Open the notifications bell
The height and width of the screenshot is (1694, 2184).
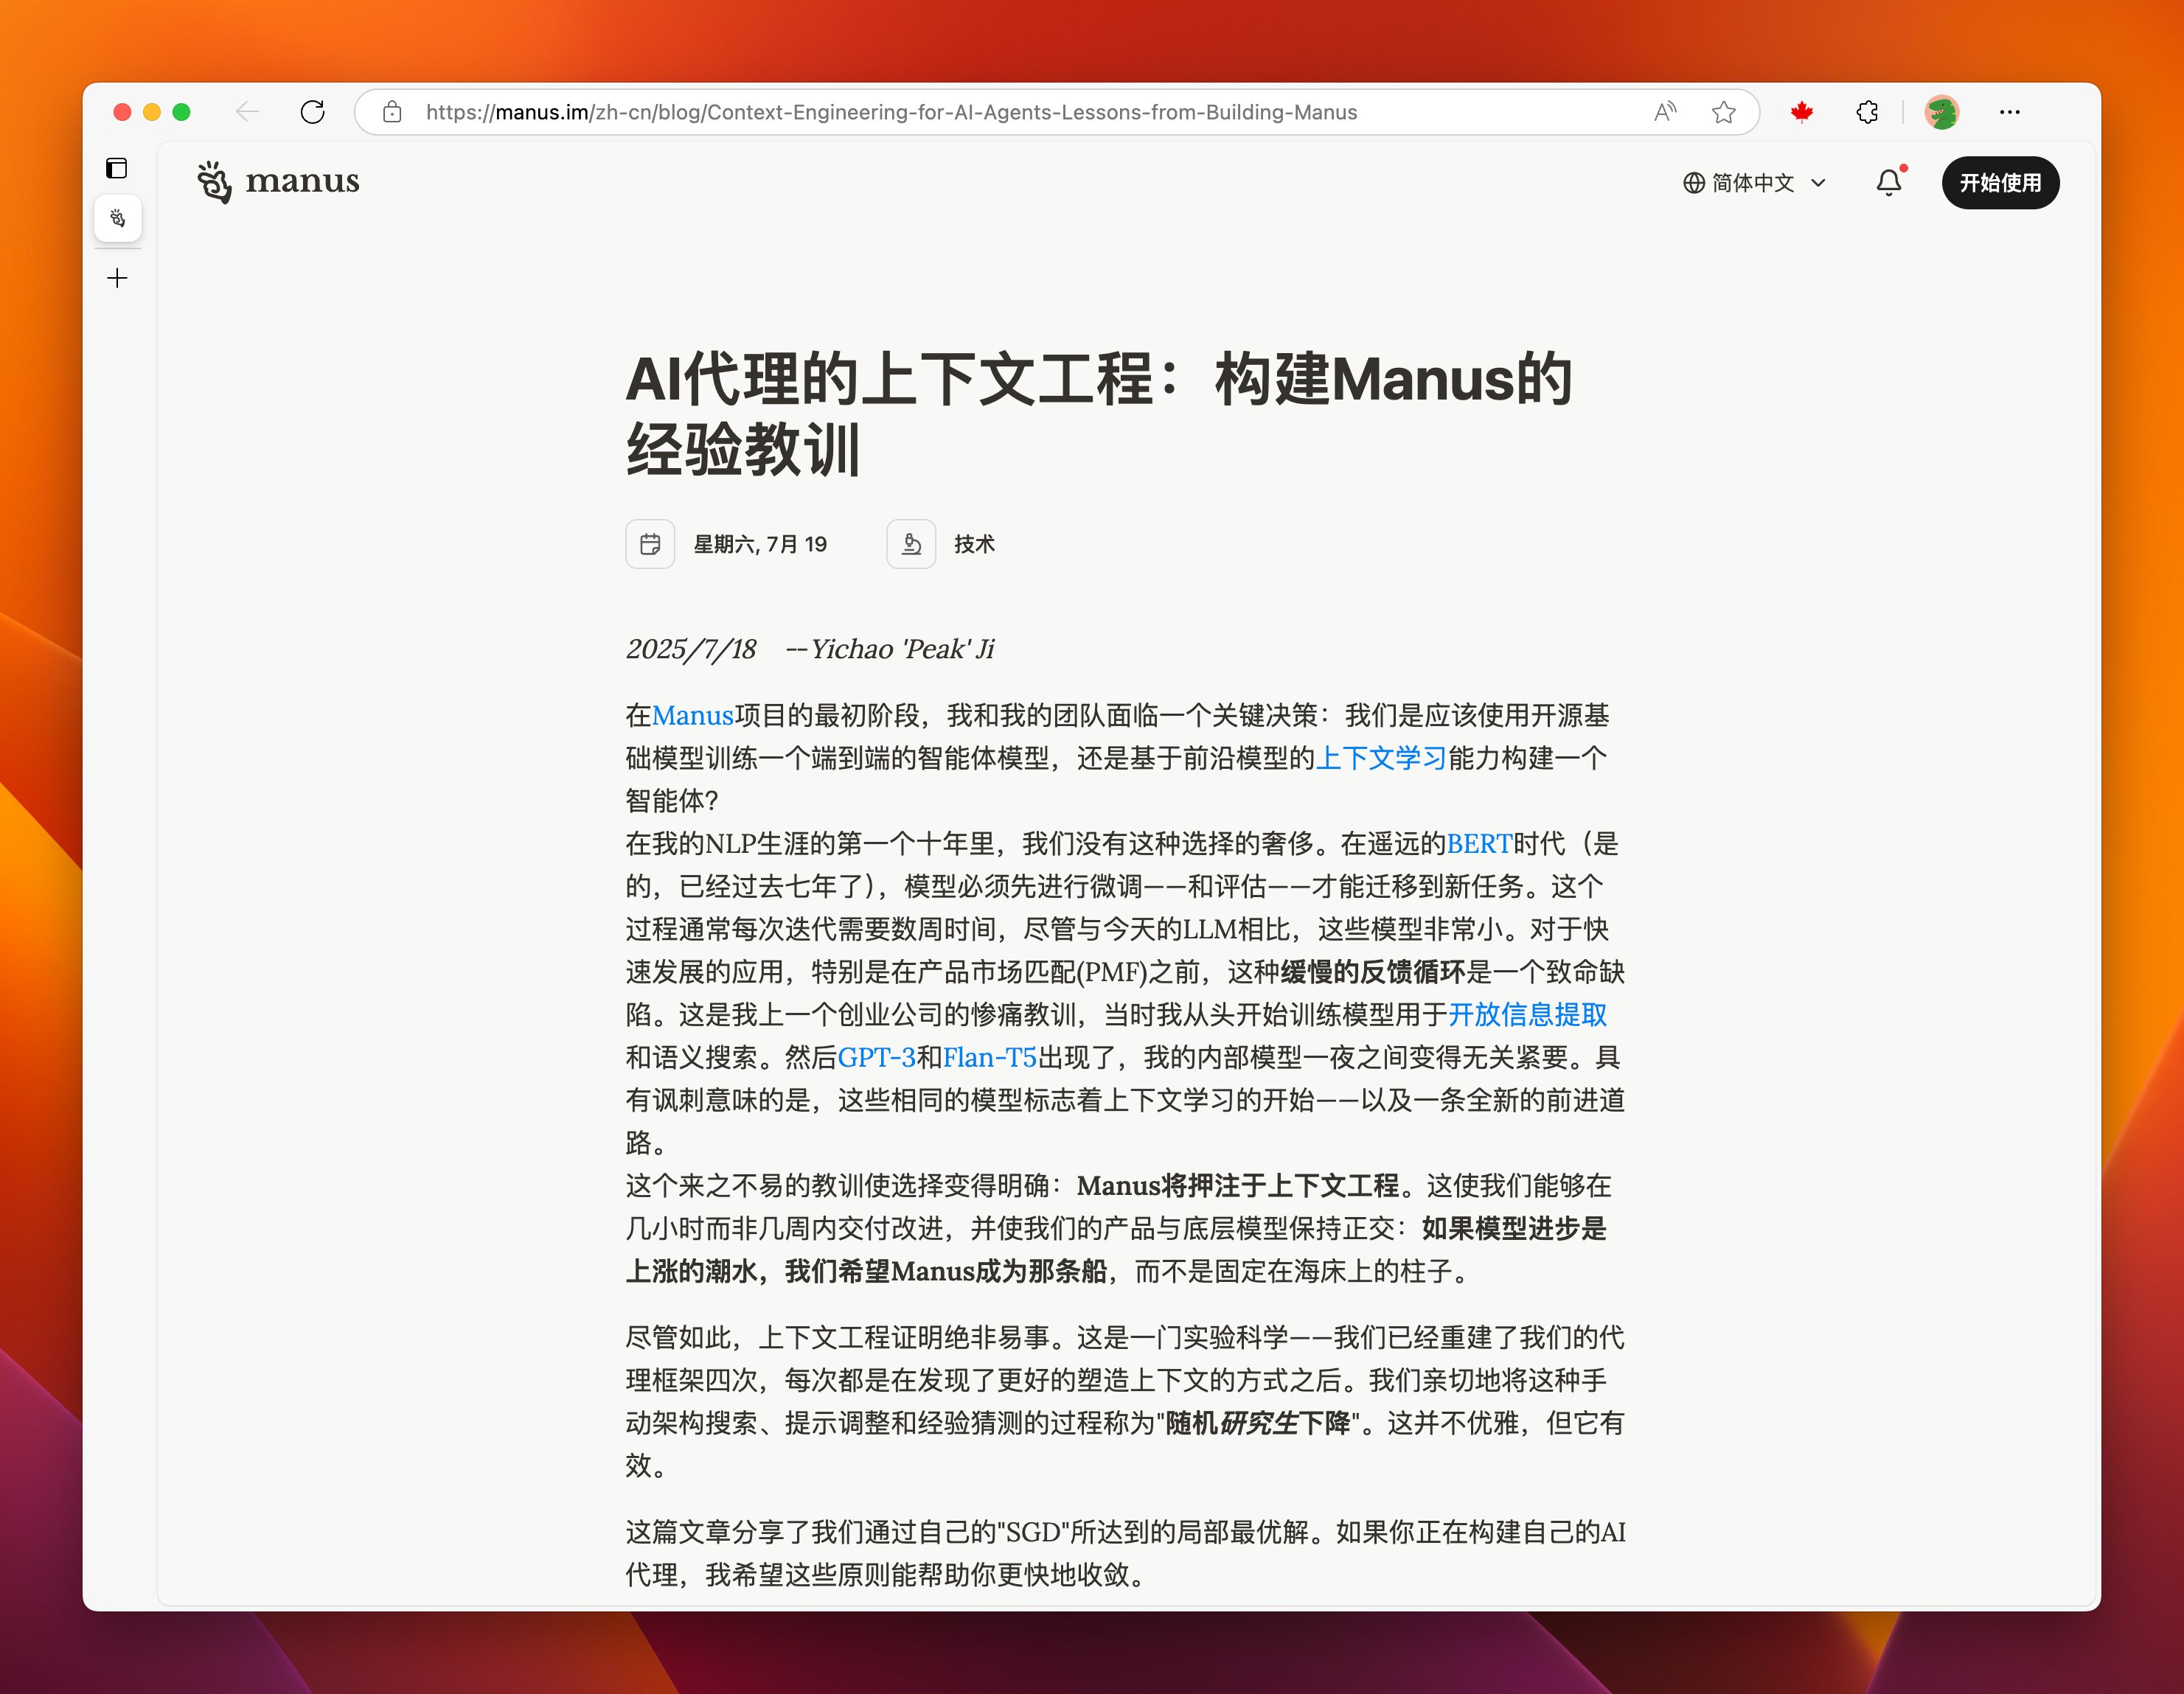click(x=1888, y=183)
